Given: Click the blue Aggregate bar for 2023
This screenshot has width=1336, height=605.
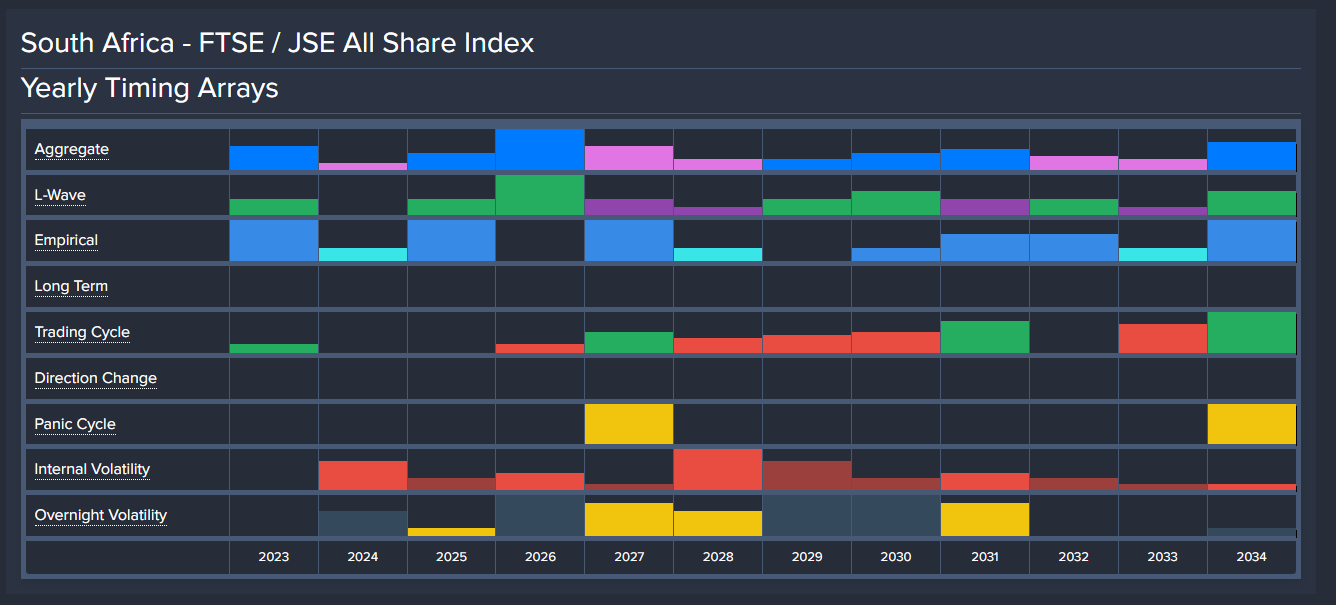Looking at the screenshot, I should (x=274, y=158).
